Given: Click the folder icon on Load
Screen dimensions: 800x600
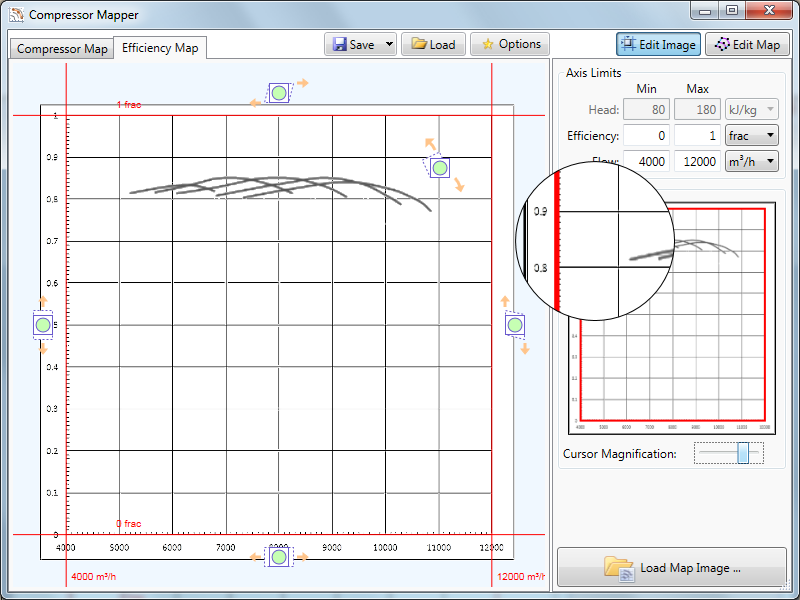Looking at the screenshot, I should (419, 44).
